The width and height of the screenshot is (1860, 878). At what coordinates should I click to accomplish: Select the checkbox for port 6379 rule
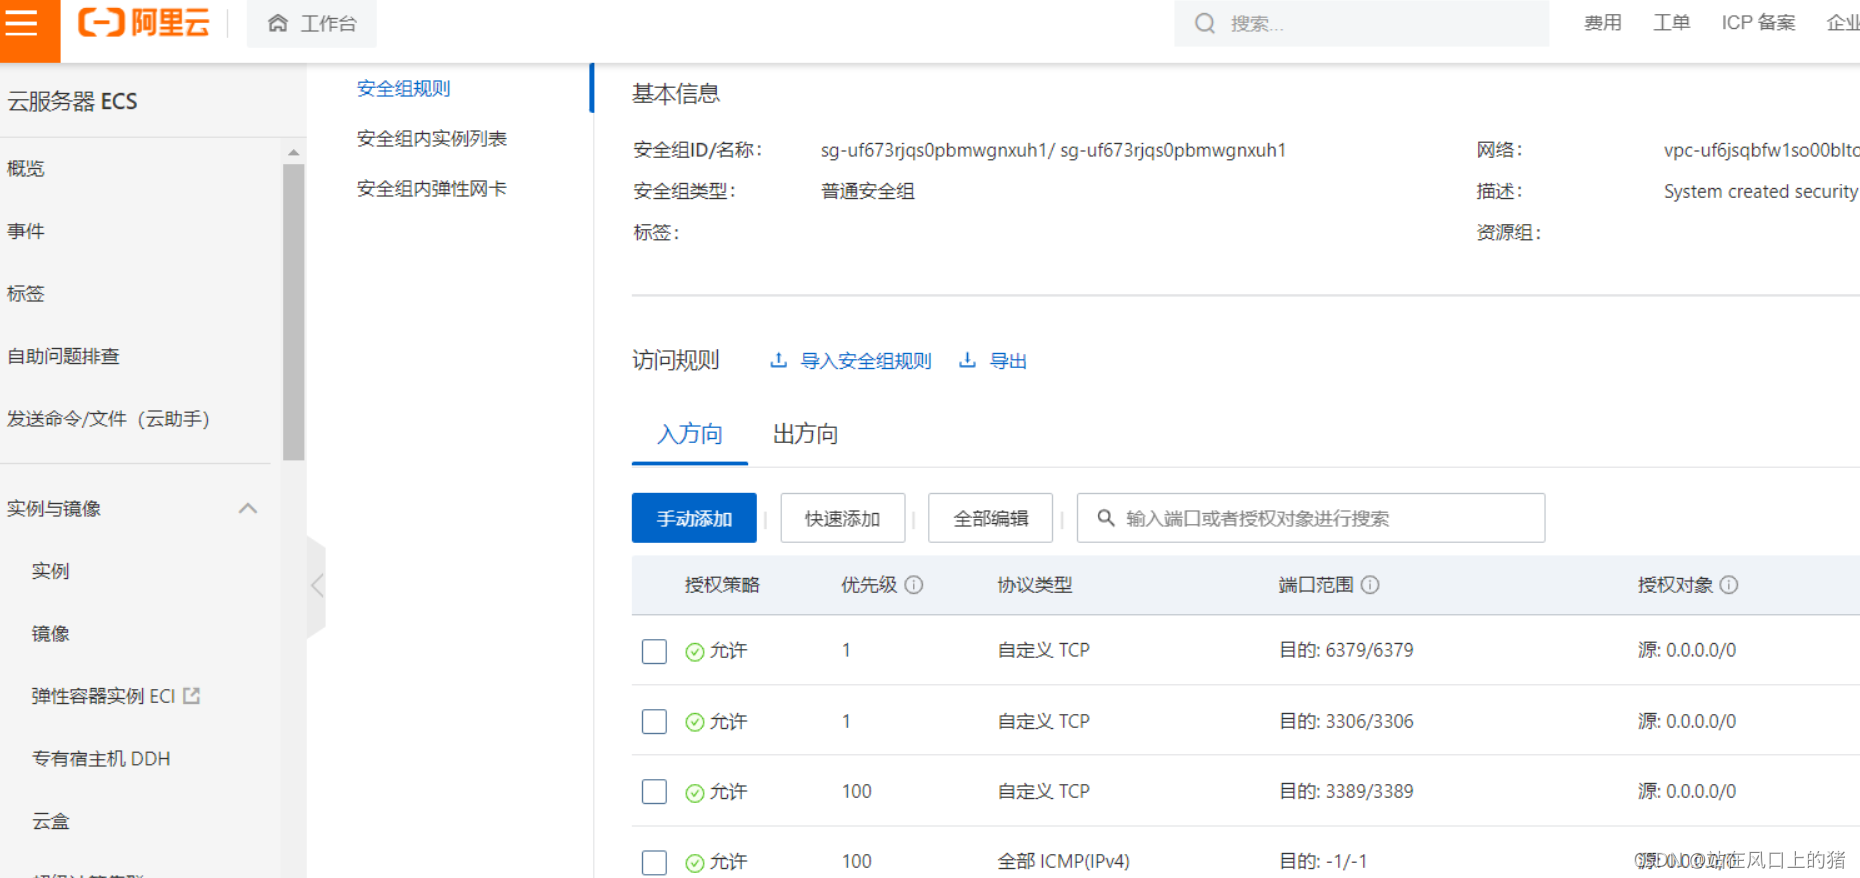pos(654,651)
